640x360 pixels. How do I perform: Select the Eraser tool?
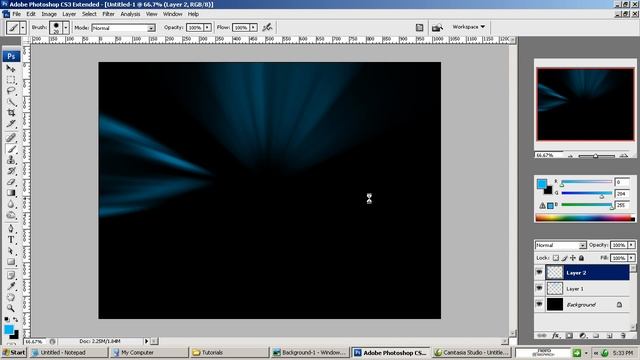pos(11,182)
